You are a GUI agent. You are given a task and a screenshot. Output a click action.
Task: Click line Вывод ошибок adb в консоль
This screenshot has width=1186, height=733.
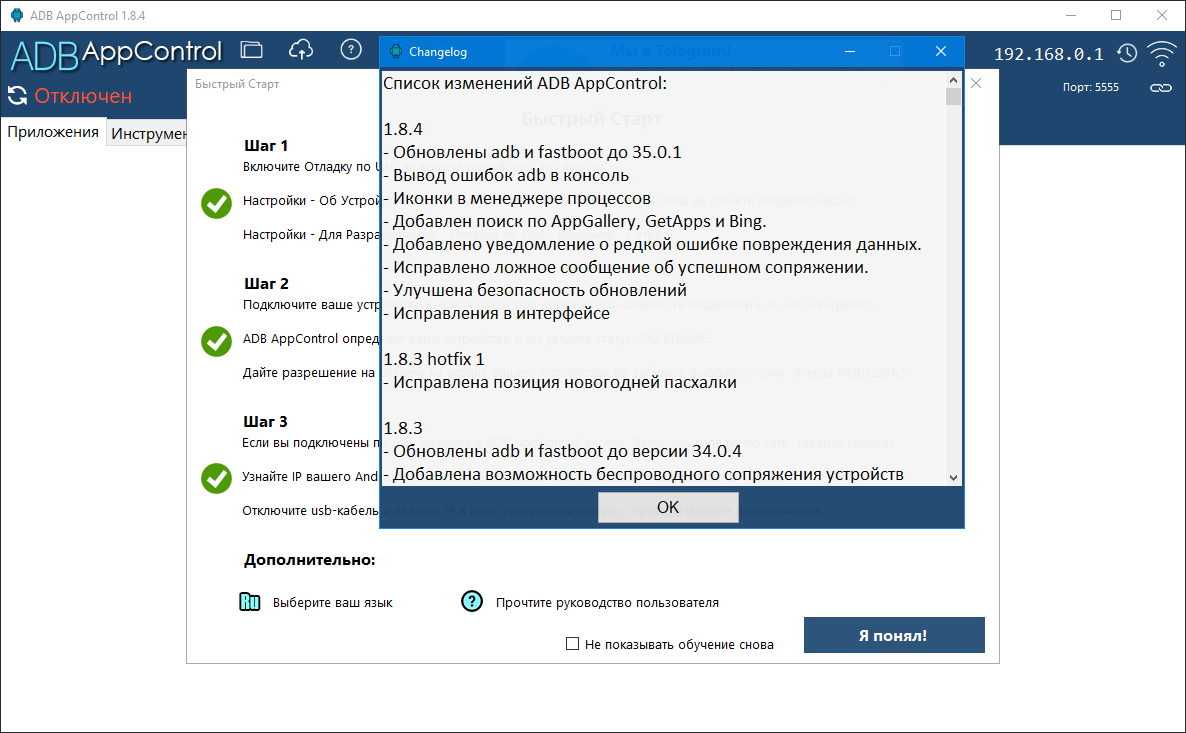tap(506, 175)
